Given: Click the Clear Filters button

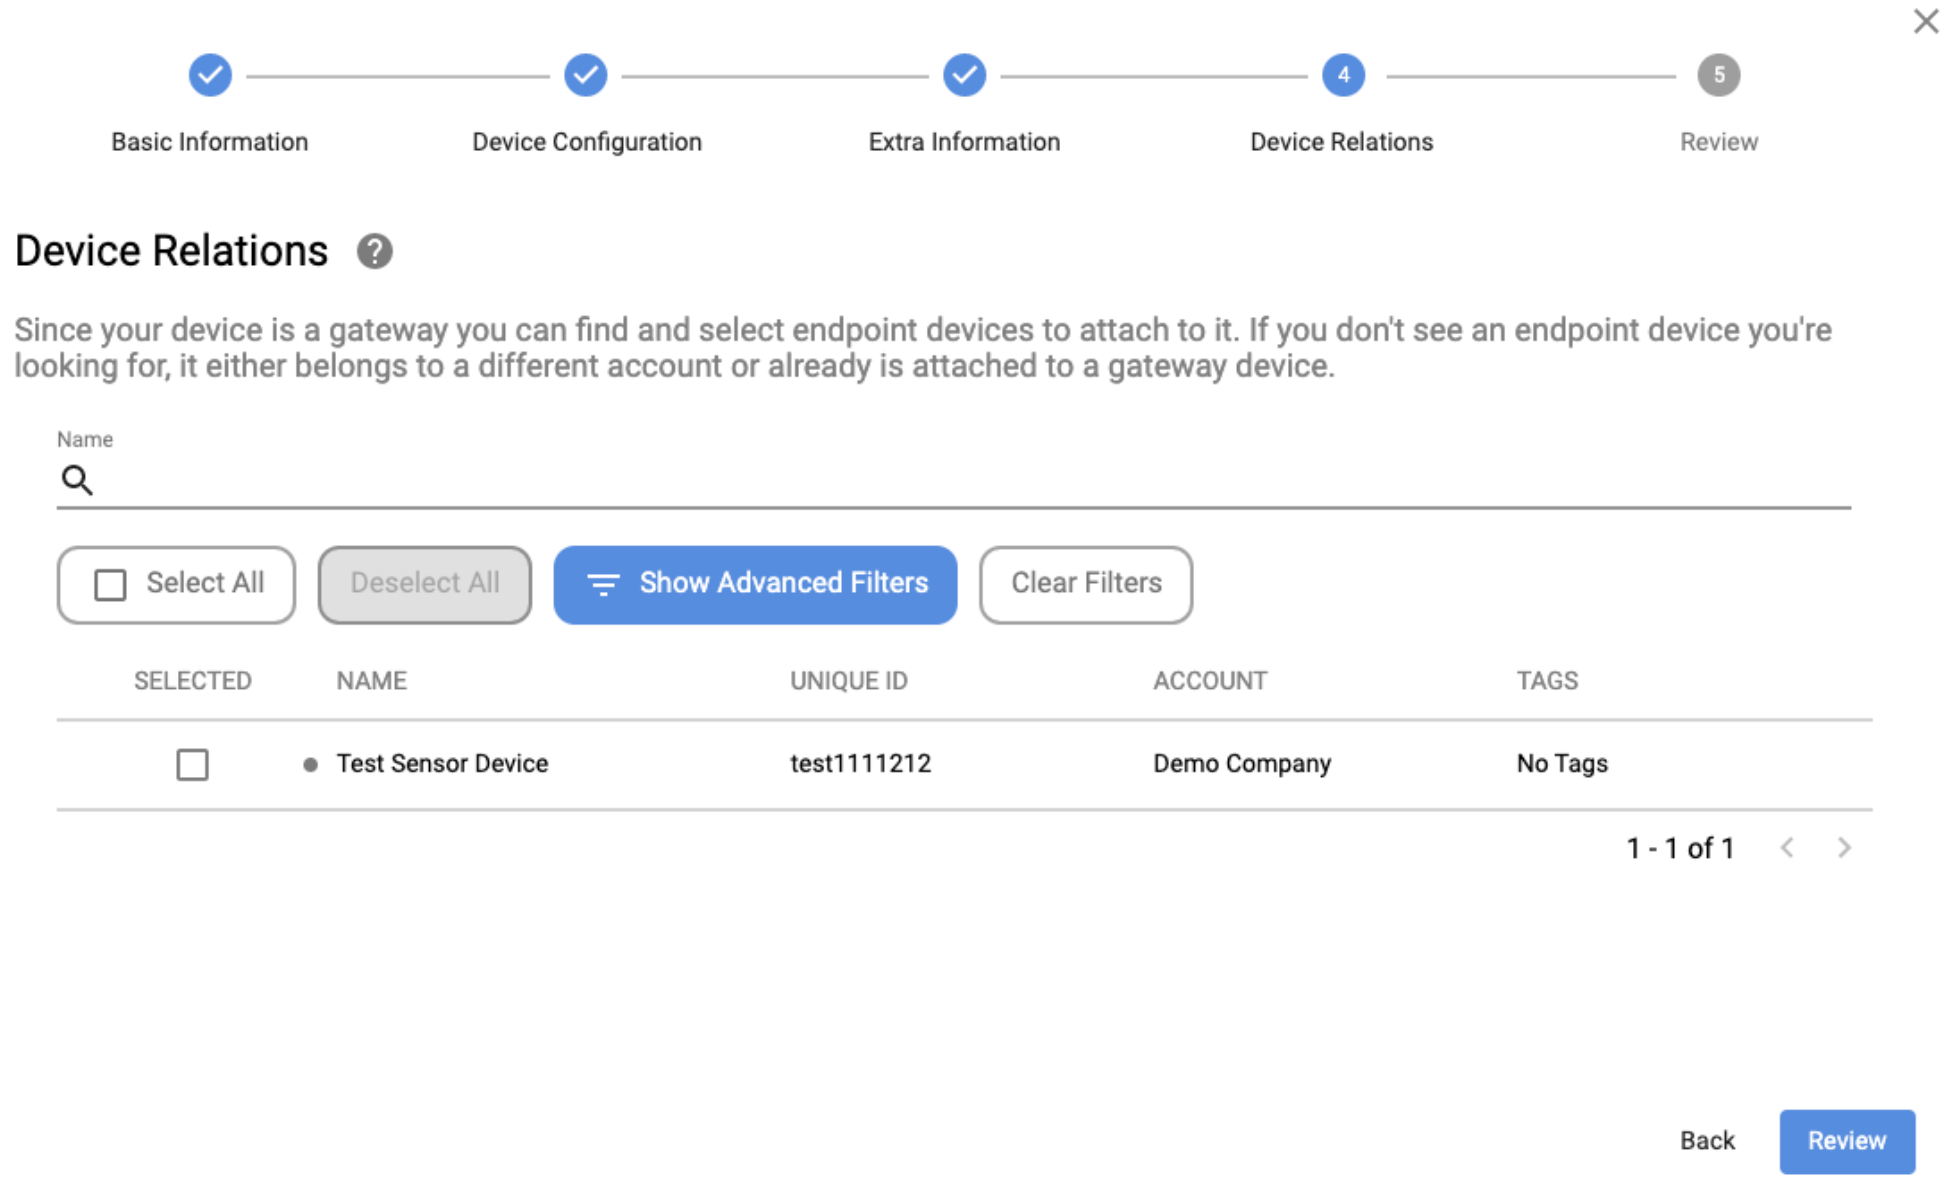Looking at the screenshot, I should [1085, 584].
